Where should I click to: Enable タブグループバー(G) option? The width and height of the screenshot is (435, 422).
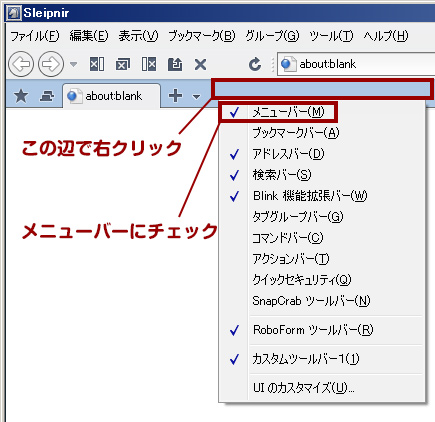pyautogui.click(x=322, y=217)
